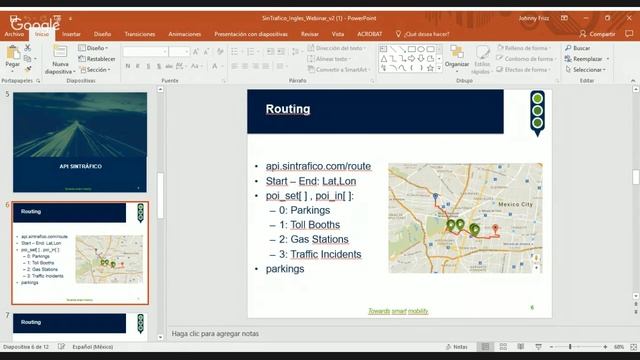The height and width of the screenshot is (360, 640).
Task: Open the font size combo box
Action: (x=179, y=51)
